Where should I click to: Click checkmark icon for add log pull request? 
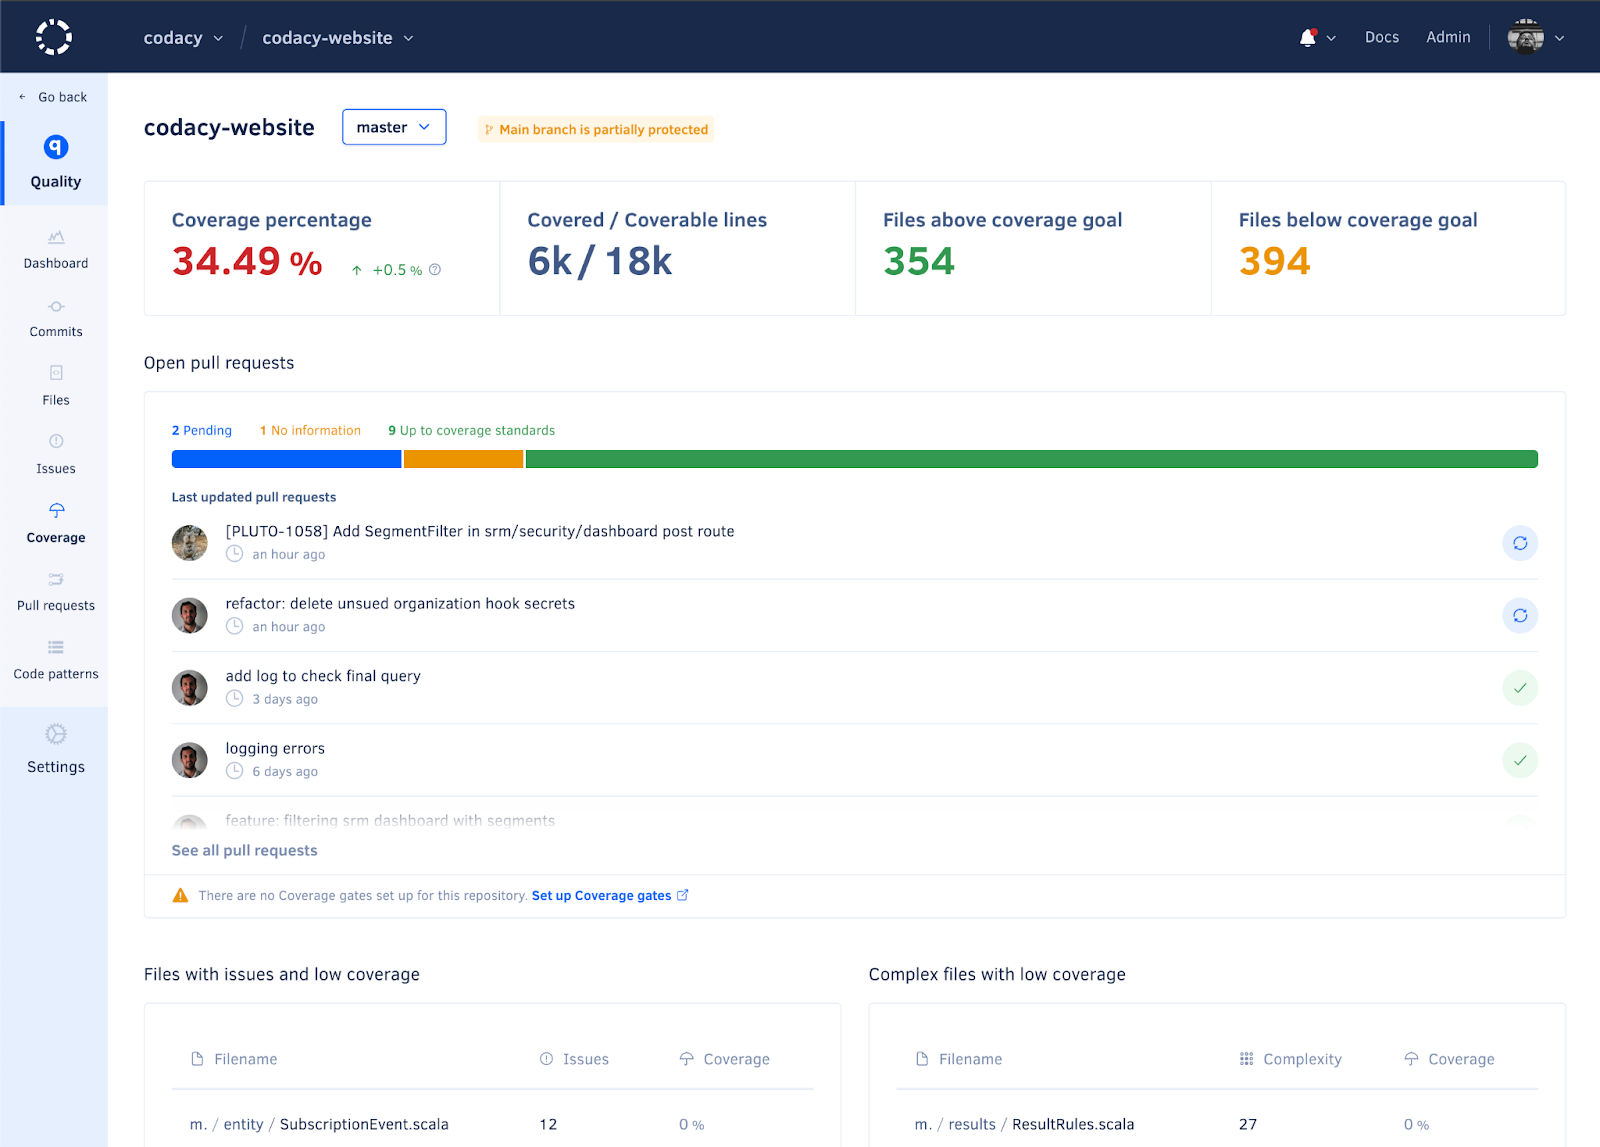pyautogui.click(x=1520, y=688)
